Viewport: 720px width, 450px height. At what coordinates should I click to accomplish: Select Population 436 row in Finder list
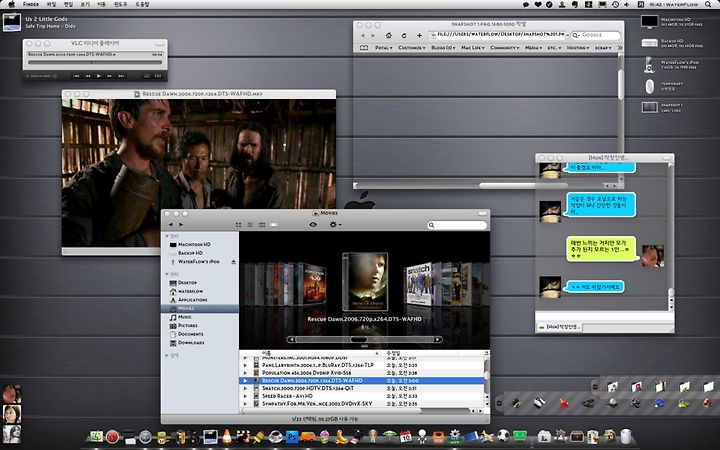pyautogui.click(x=362, y=373)
